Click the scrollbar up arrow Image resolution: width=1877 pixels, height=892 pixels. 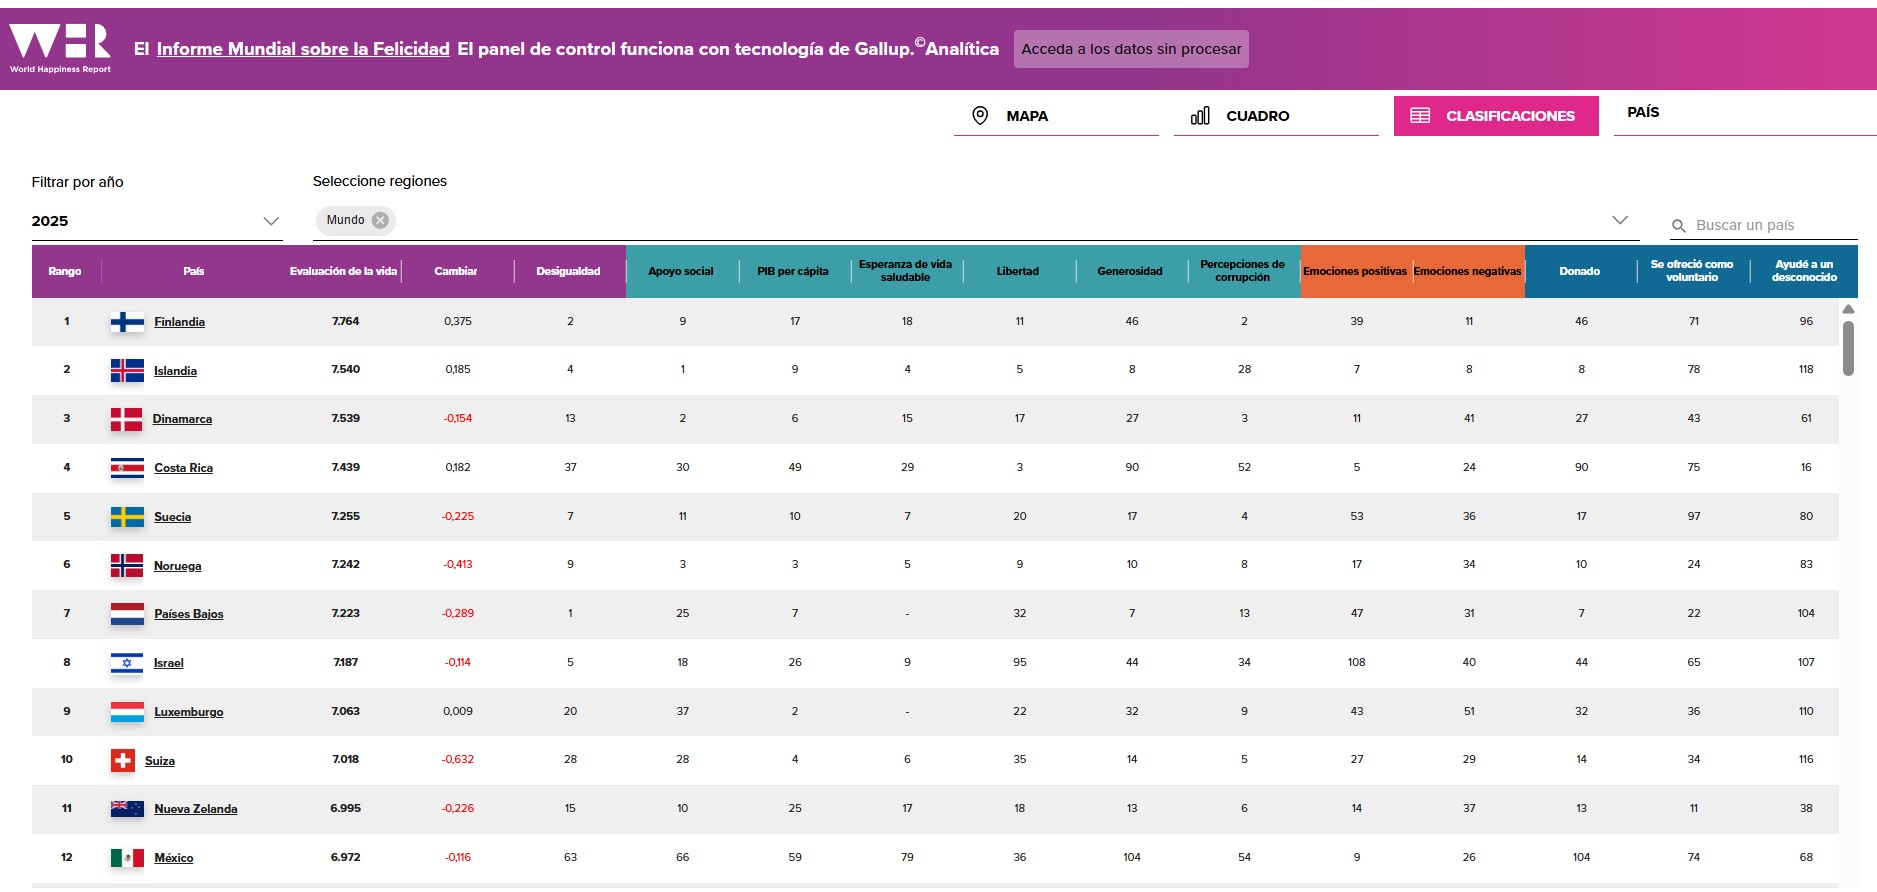[1848, 309]
